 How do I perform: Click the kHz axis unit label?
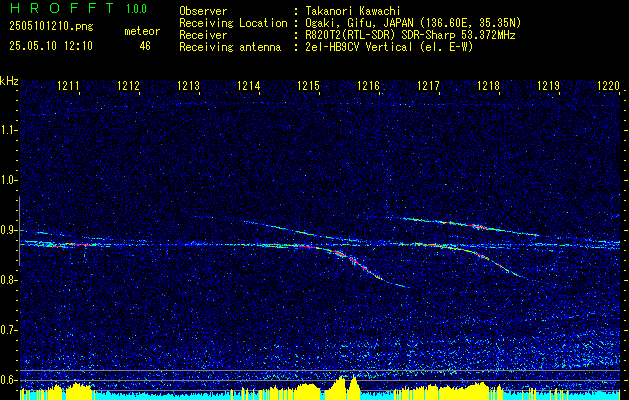(x=9, y=81)
